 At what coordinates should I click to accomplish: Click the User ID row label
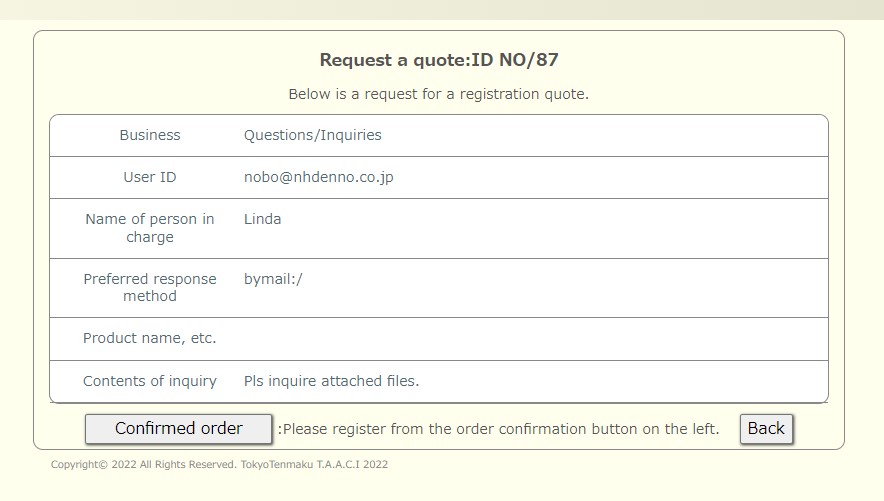(x=150, y=177)
